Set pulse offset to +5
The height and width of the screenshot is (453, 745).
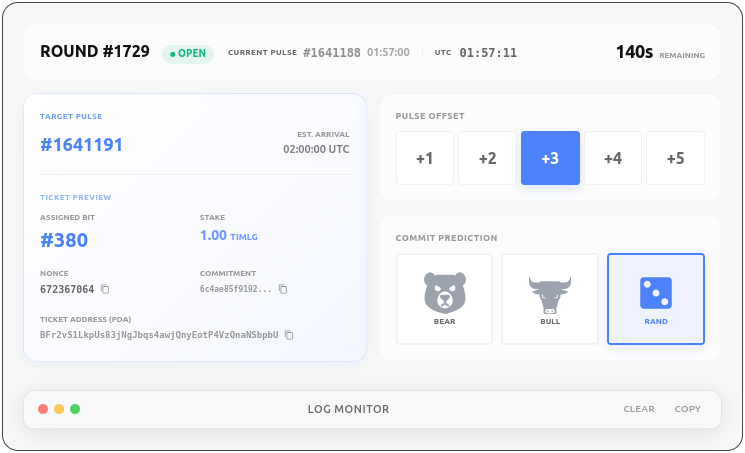[675, 158]
